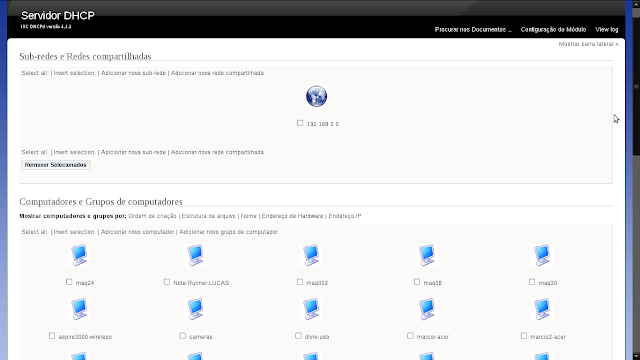Tick the maq24 checkbox
This screenshot has height=360, width=640.
click(x=69, y=282)
